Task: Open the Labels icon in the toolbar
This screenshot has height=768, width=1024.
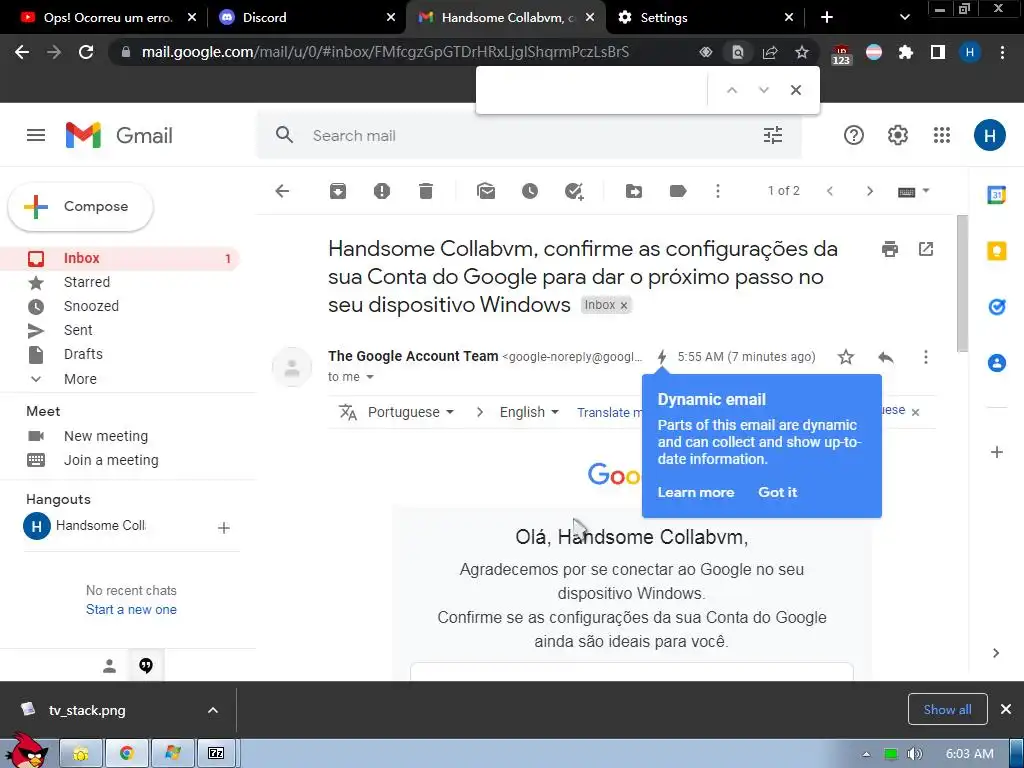Action: [678, 191]
